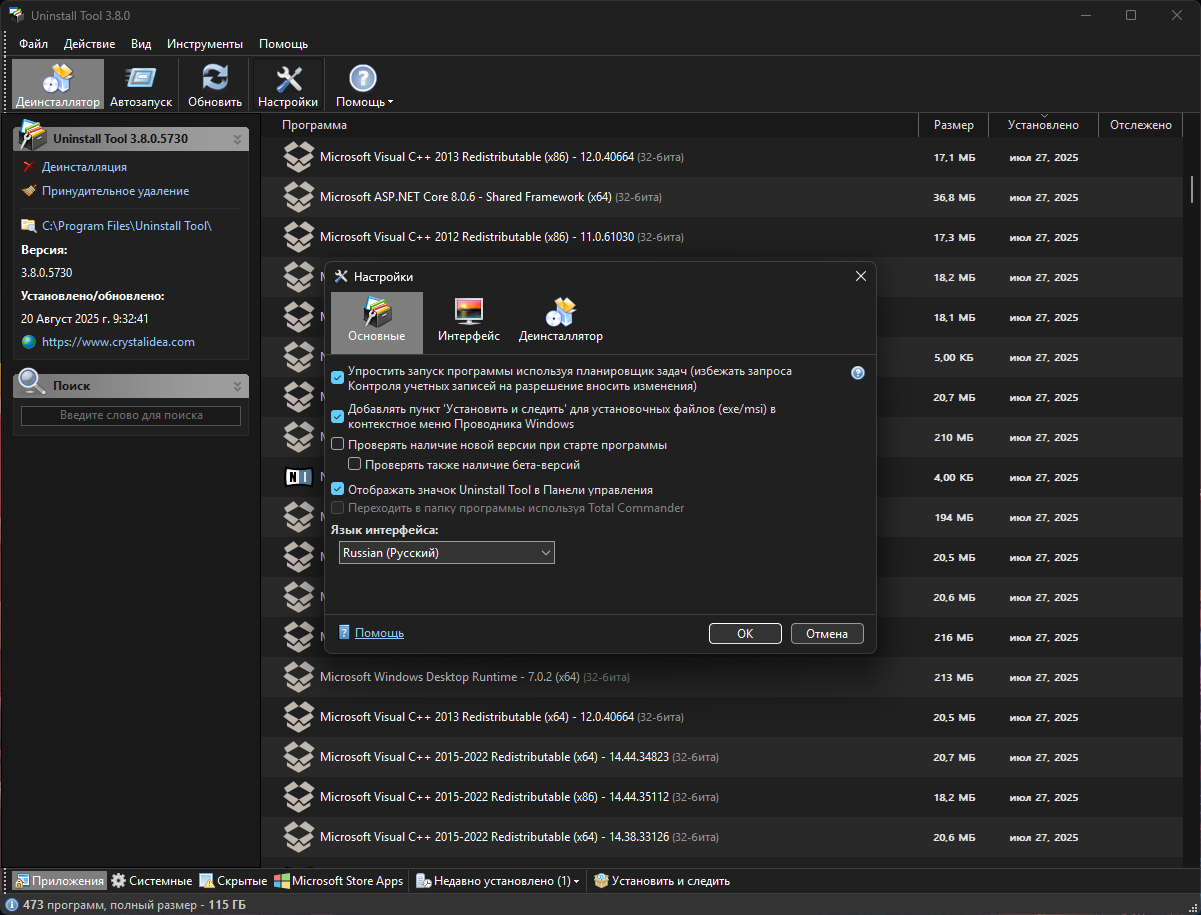Viewport: 1201px width, 915px height.
Task: Open the Автозапуск toolbar icon
Action: click(141, 84)
